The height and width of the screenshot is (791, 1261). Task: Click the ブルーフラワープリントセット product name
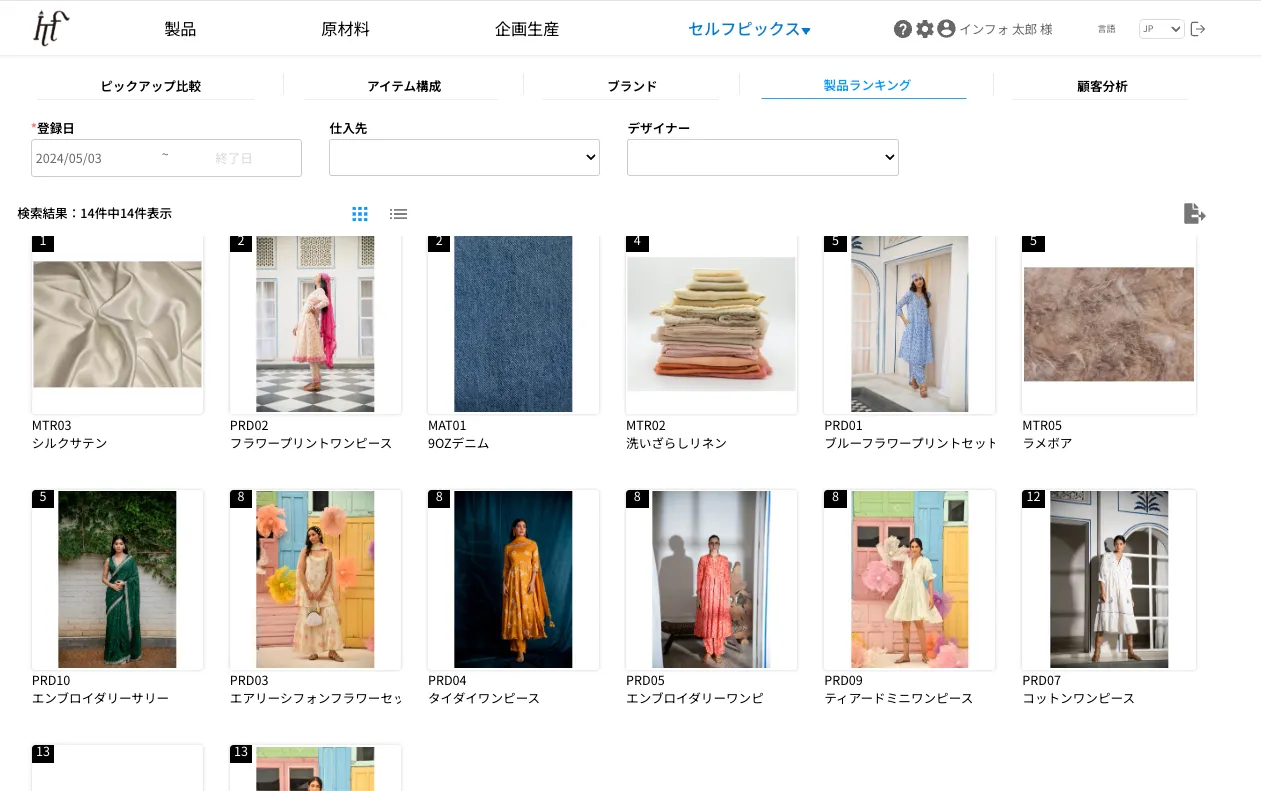[x=911, y=443]
